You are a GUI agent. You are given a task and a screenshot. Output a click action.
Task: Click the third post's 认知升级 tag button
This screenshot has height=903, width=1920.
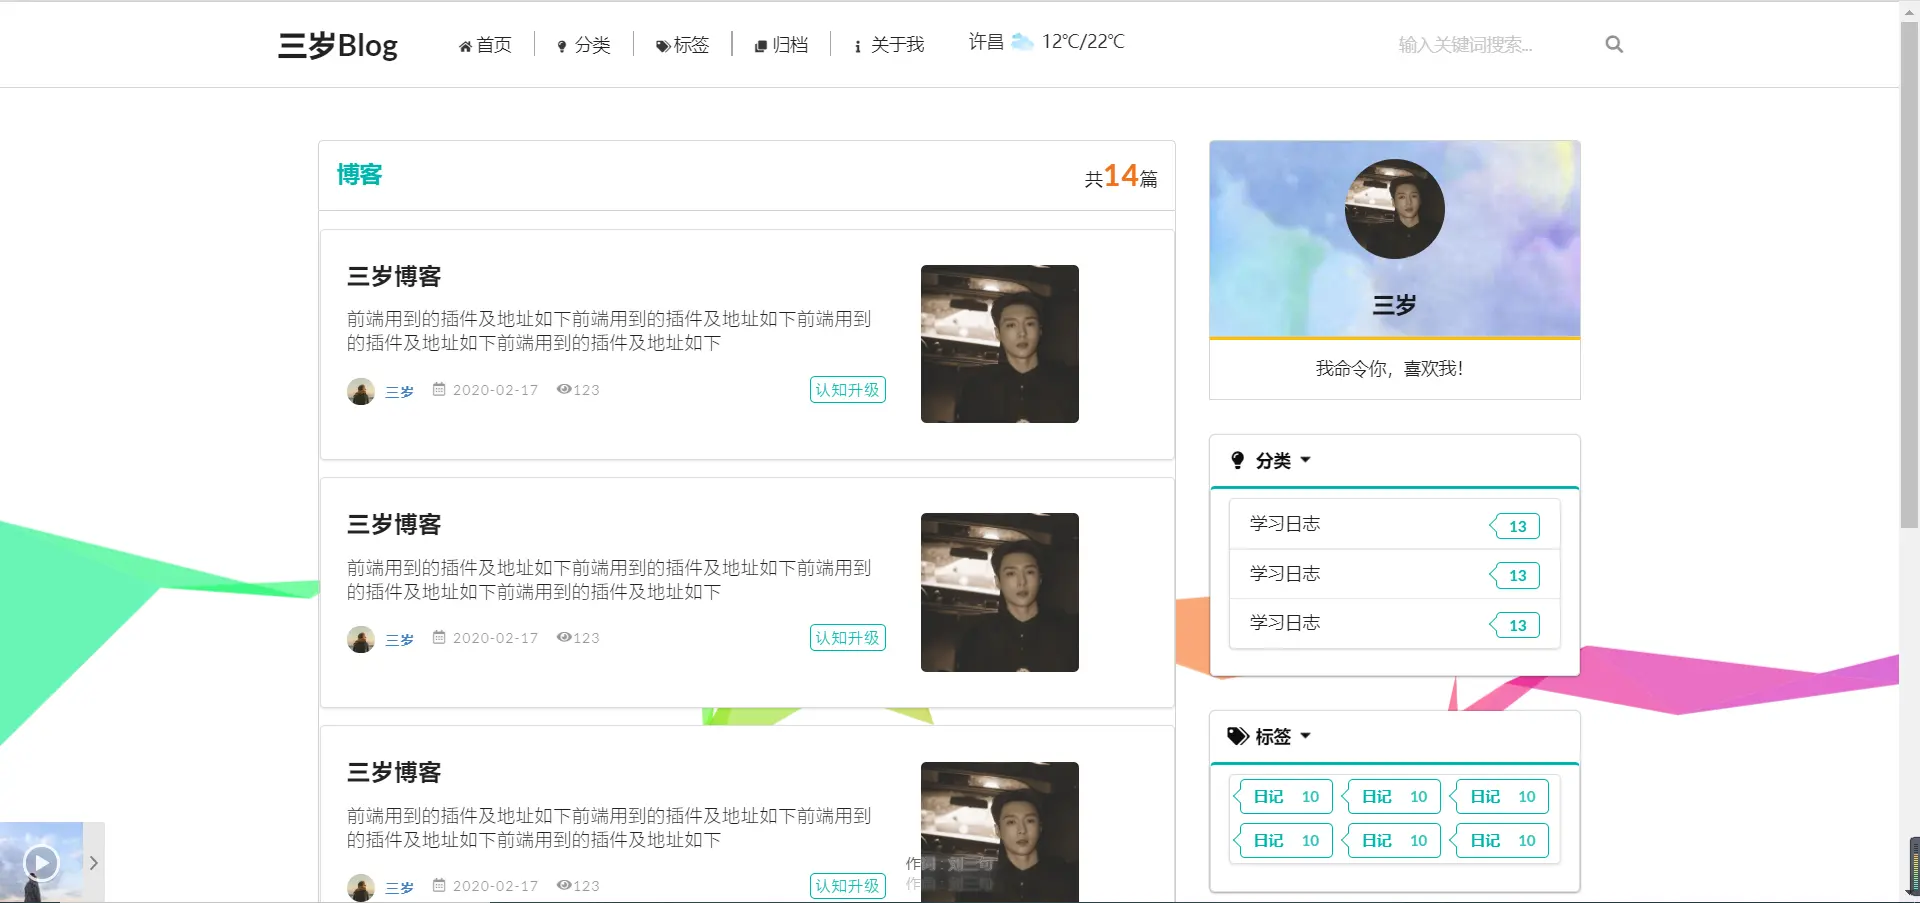click(848, 886)
